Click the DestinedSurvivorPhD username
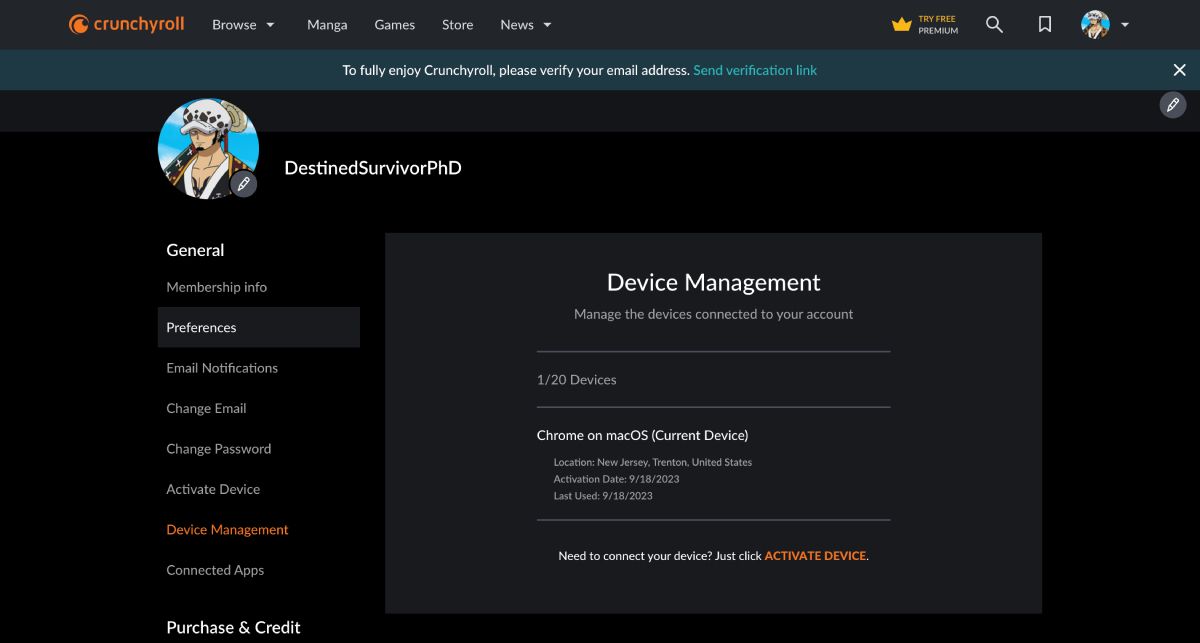Viewport: 1200px width, 643px height. (373, 168)
